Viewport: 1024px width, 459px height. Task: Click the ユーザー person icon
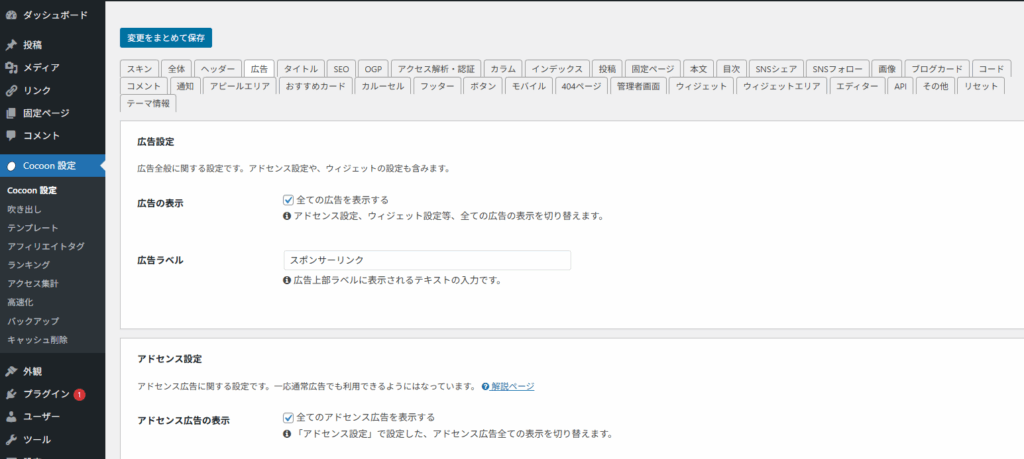[11, 416]
